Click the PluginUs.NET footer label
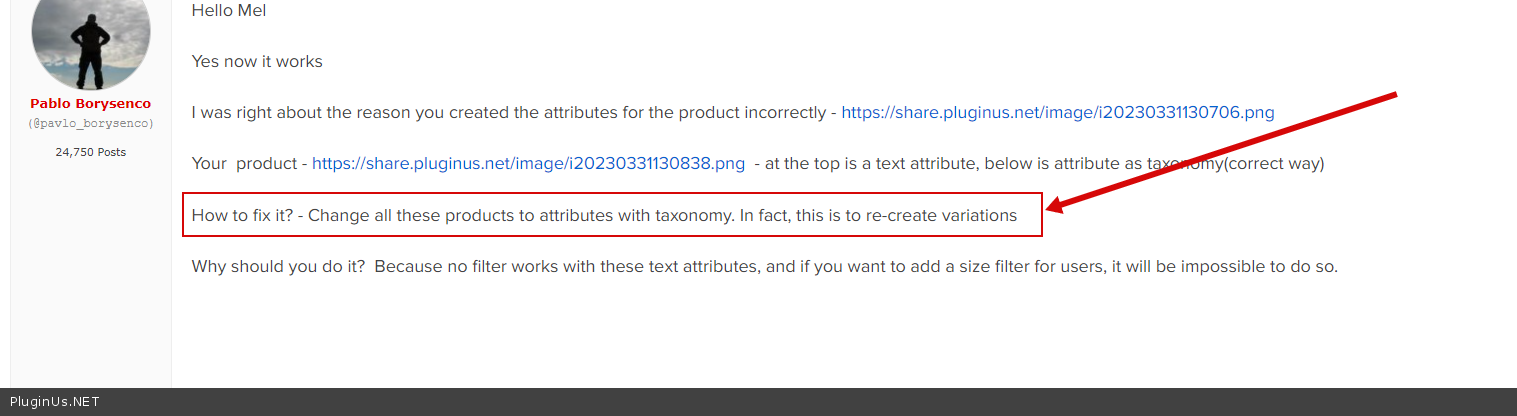1517x416 pixels. pyautogui.click(x=55, y=402)
